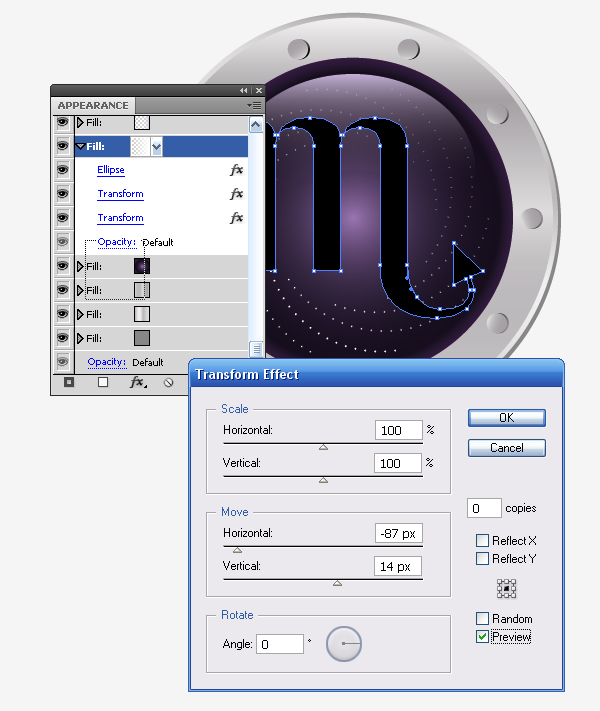Toggle visibility of the Ellipse effect

(x=63, y=170)
